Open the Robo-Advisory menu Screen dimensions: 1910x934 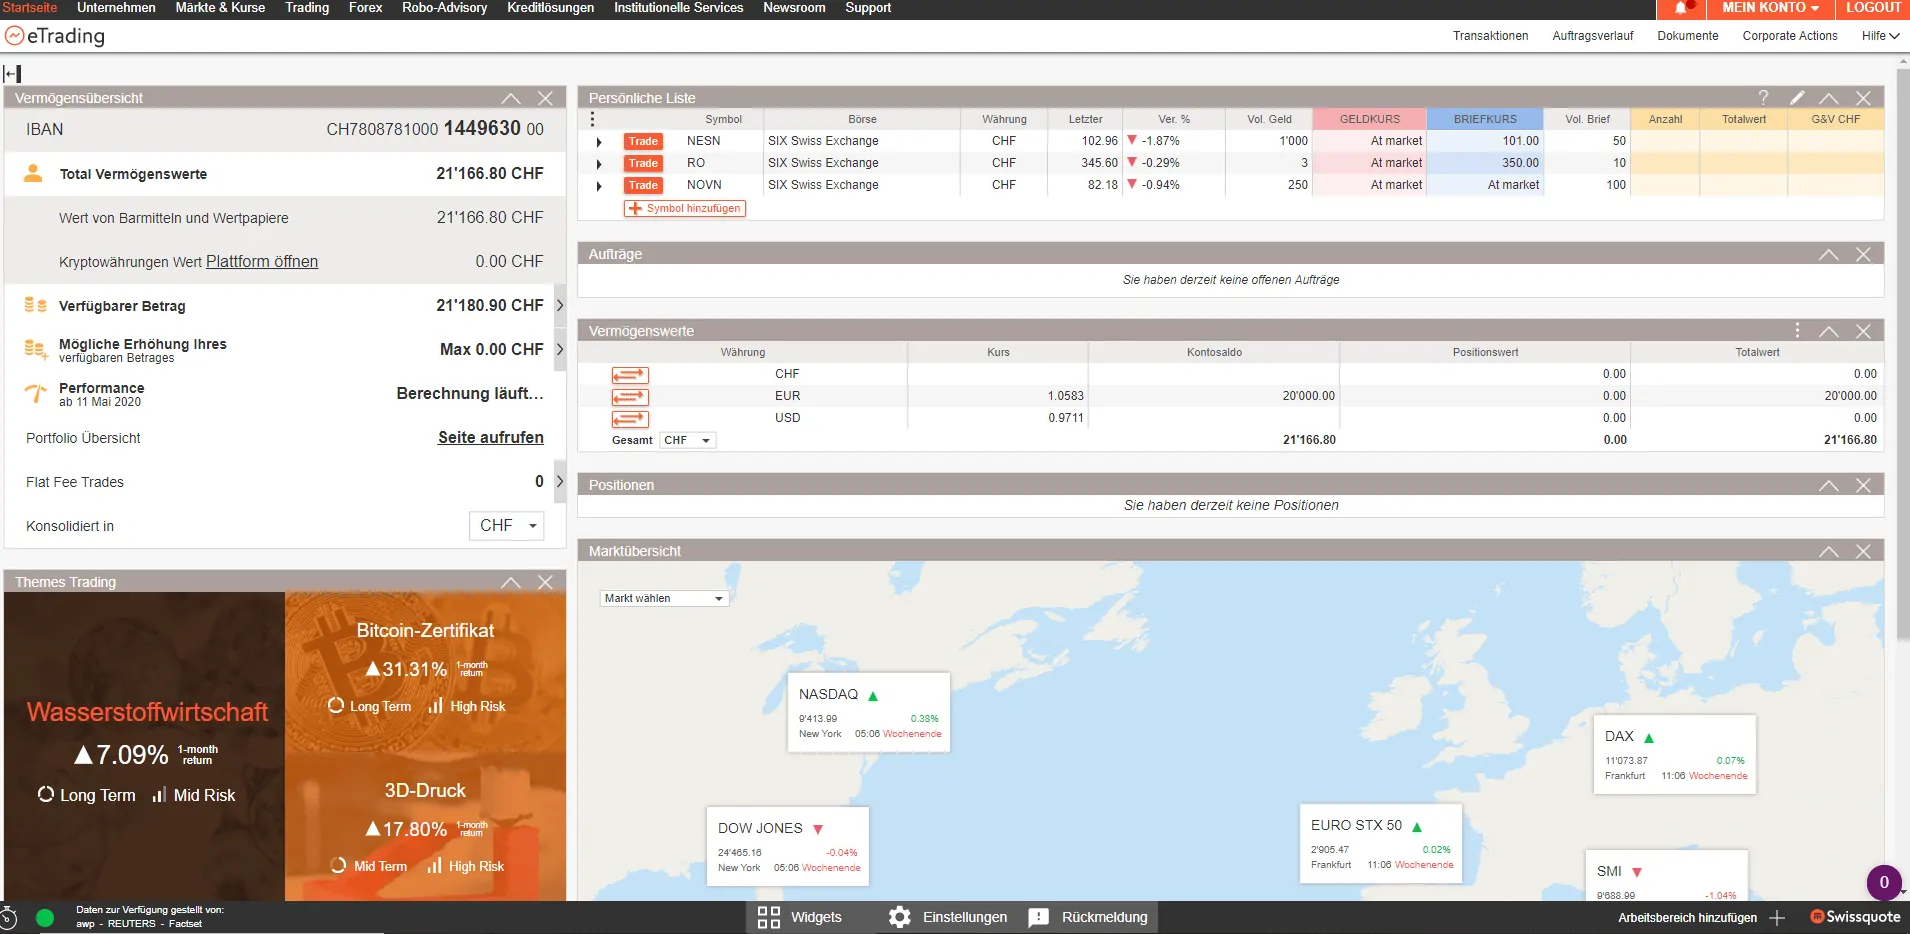coord(444,8)
